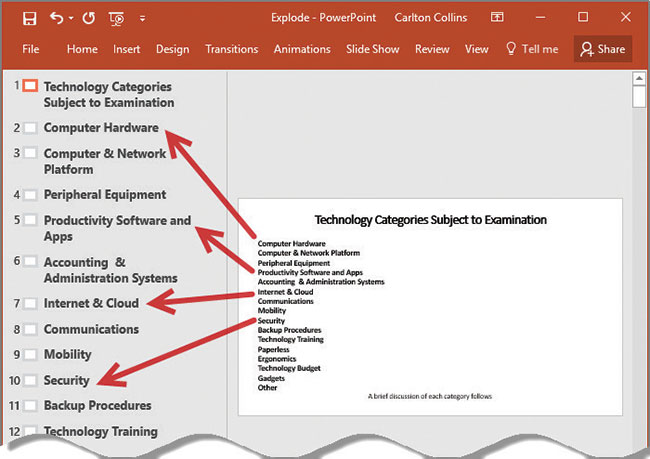The width and height of the screenshot is (650, 459).
Task: Open the undo history dropdown arrow
Action: click(x=71, y=19)
